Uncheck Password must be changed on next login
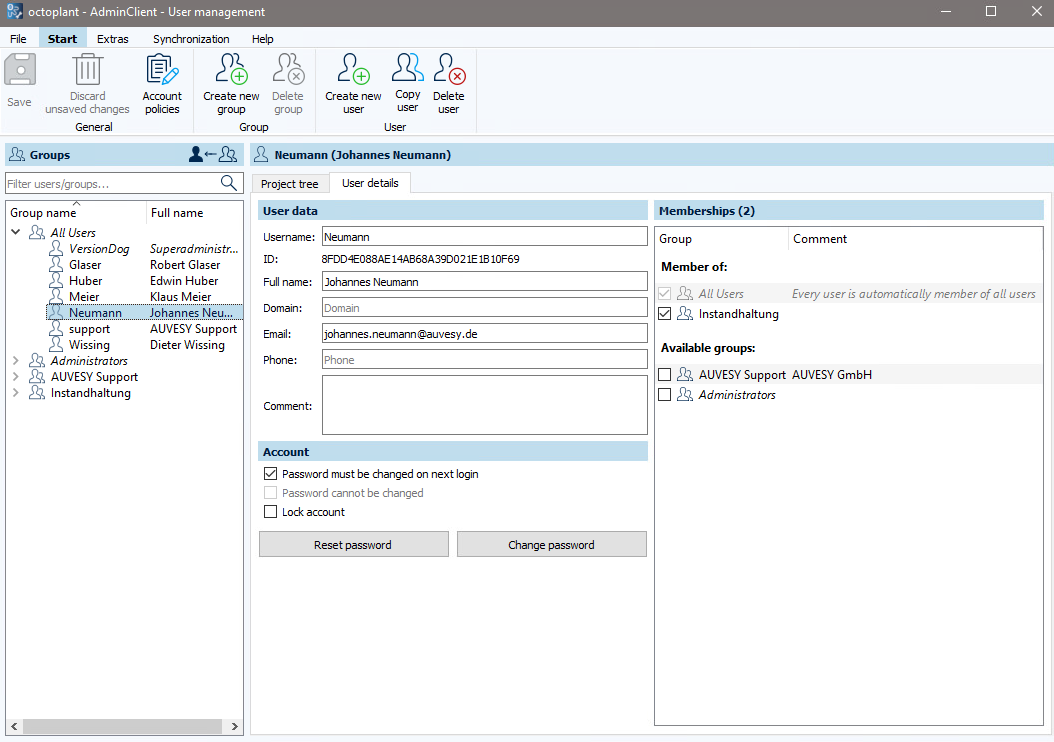The width and height of the screenshot is (1054, 742). [x=270, y=473]
